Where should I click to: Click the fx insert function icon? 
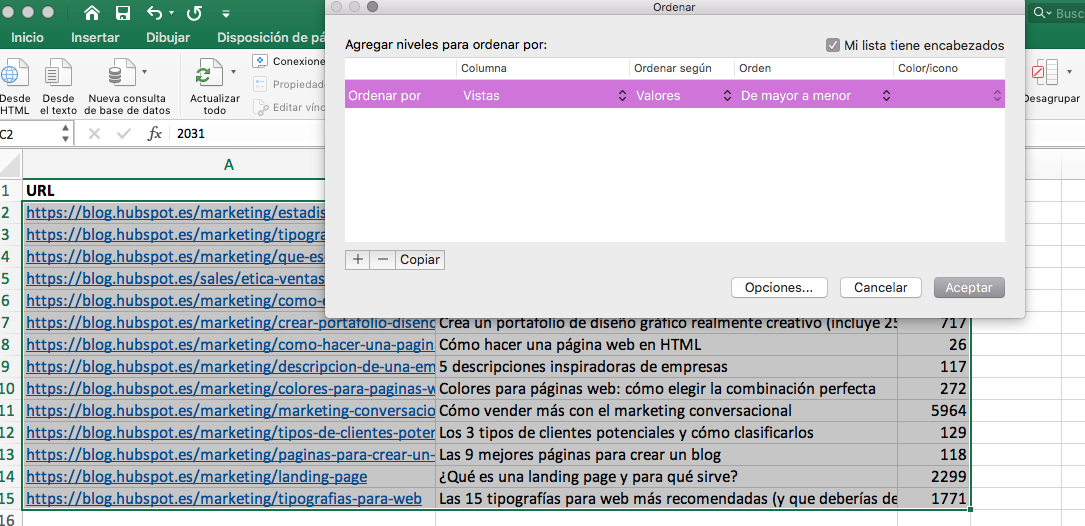point(154,134)
